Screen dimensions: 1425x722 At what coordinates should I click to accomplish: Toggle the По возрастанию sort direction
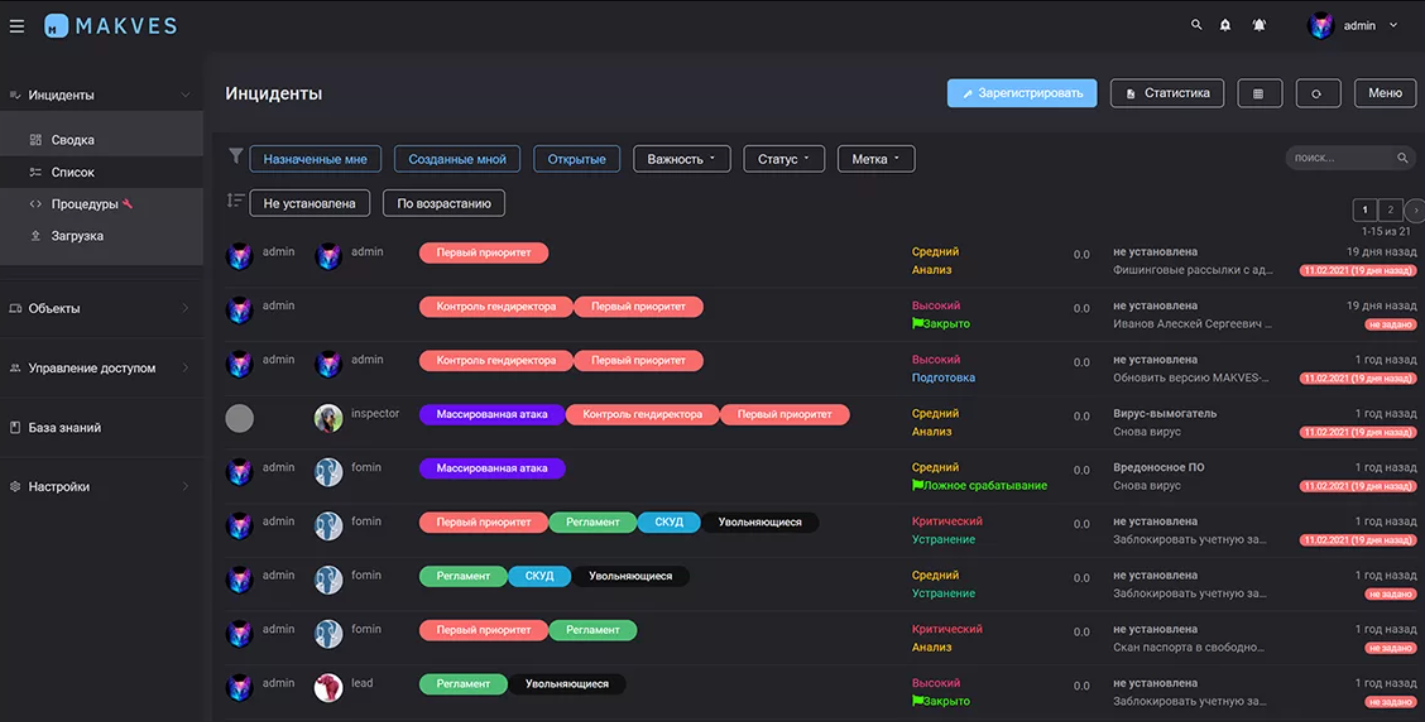point(444,203)
